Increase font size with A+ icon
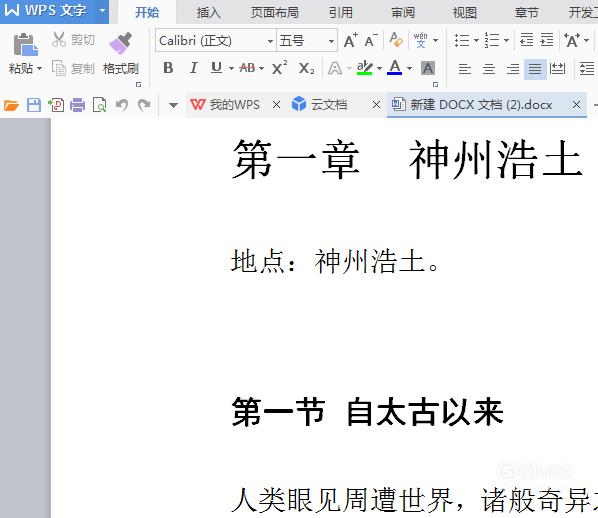598x518 pixels. pos(351,40)
